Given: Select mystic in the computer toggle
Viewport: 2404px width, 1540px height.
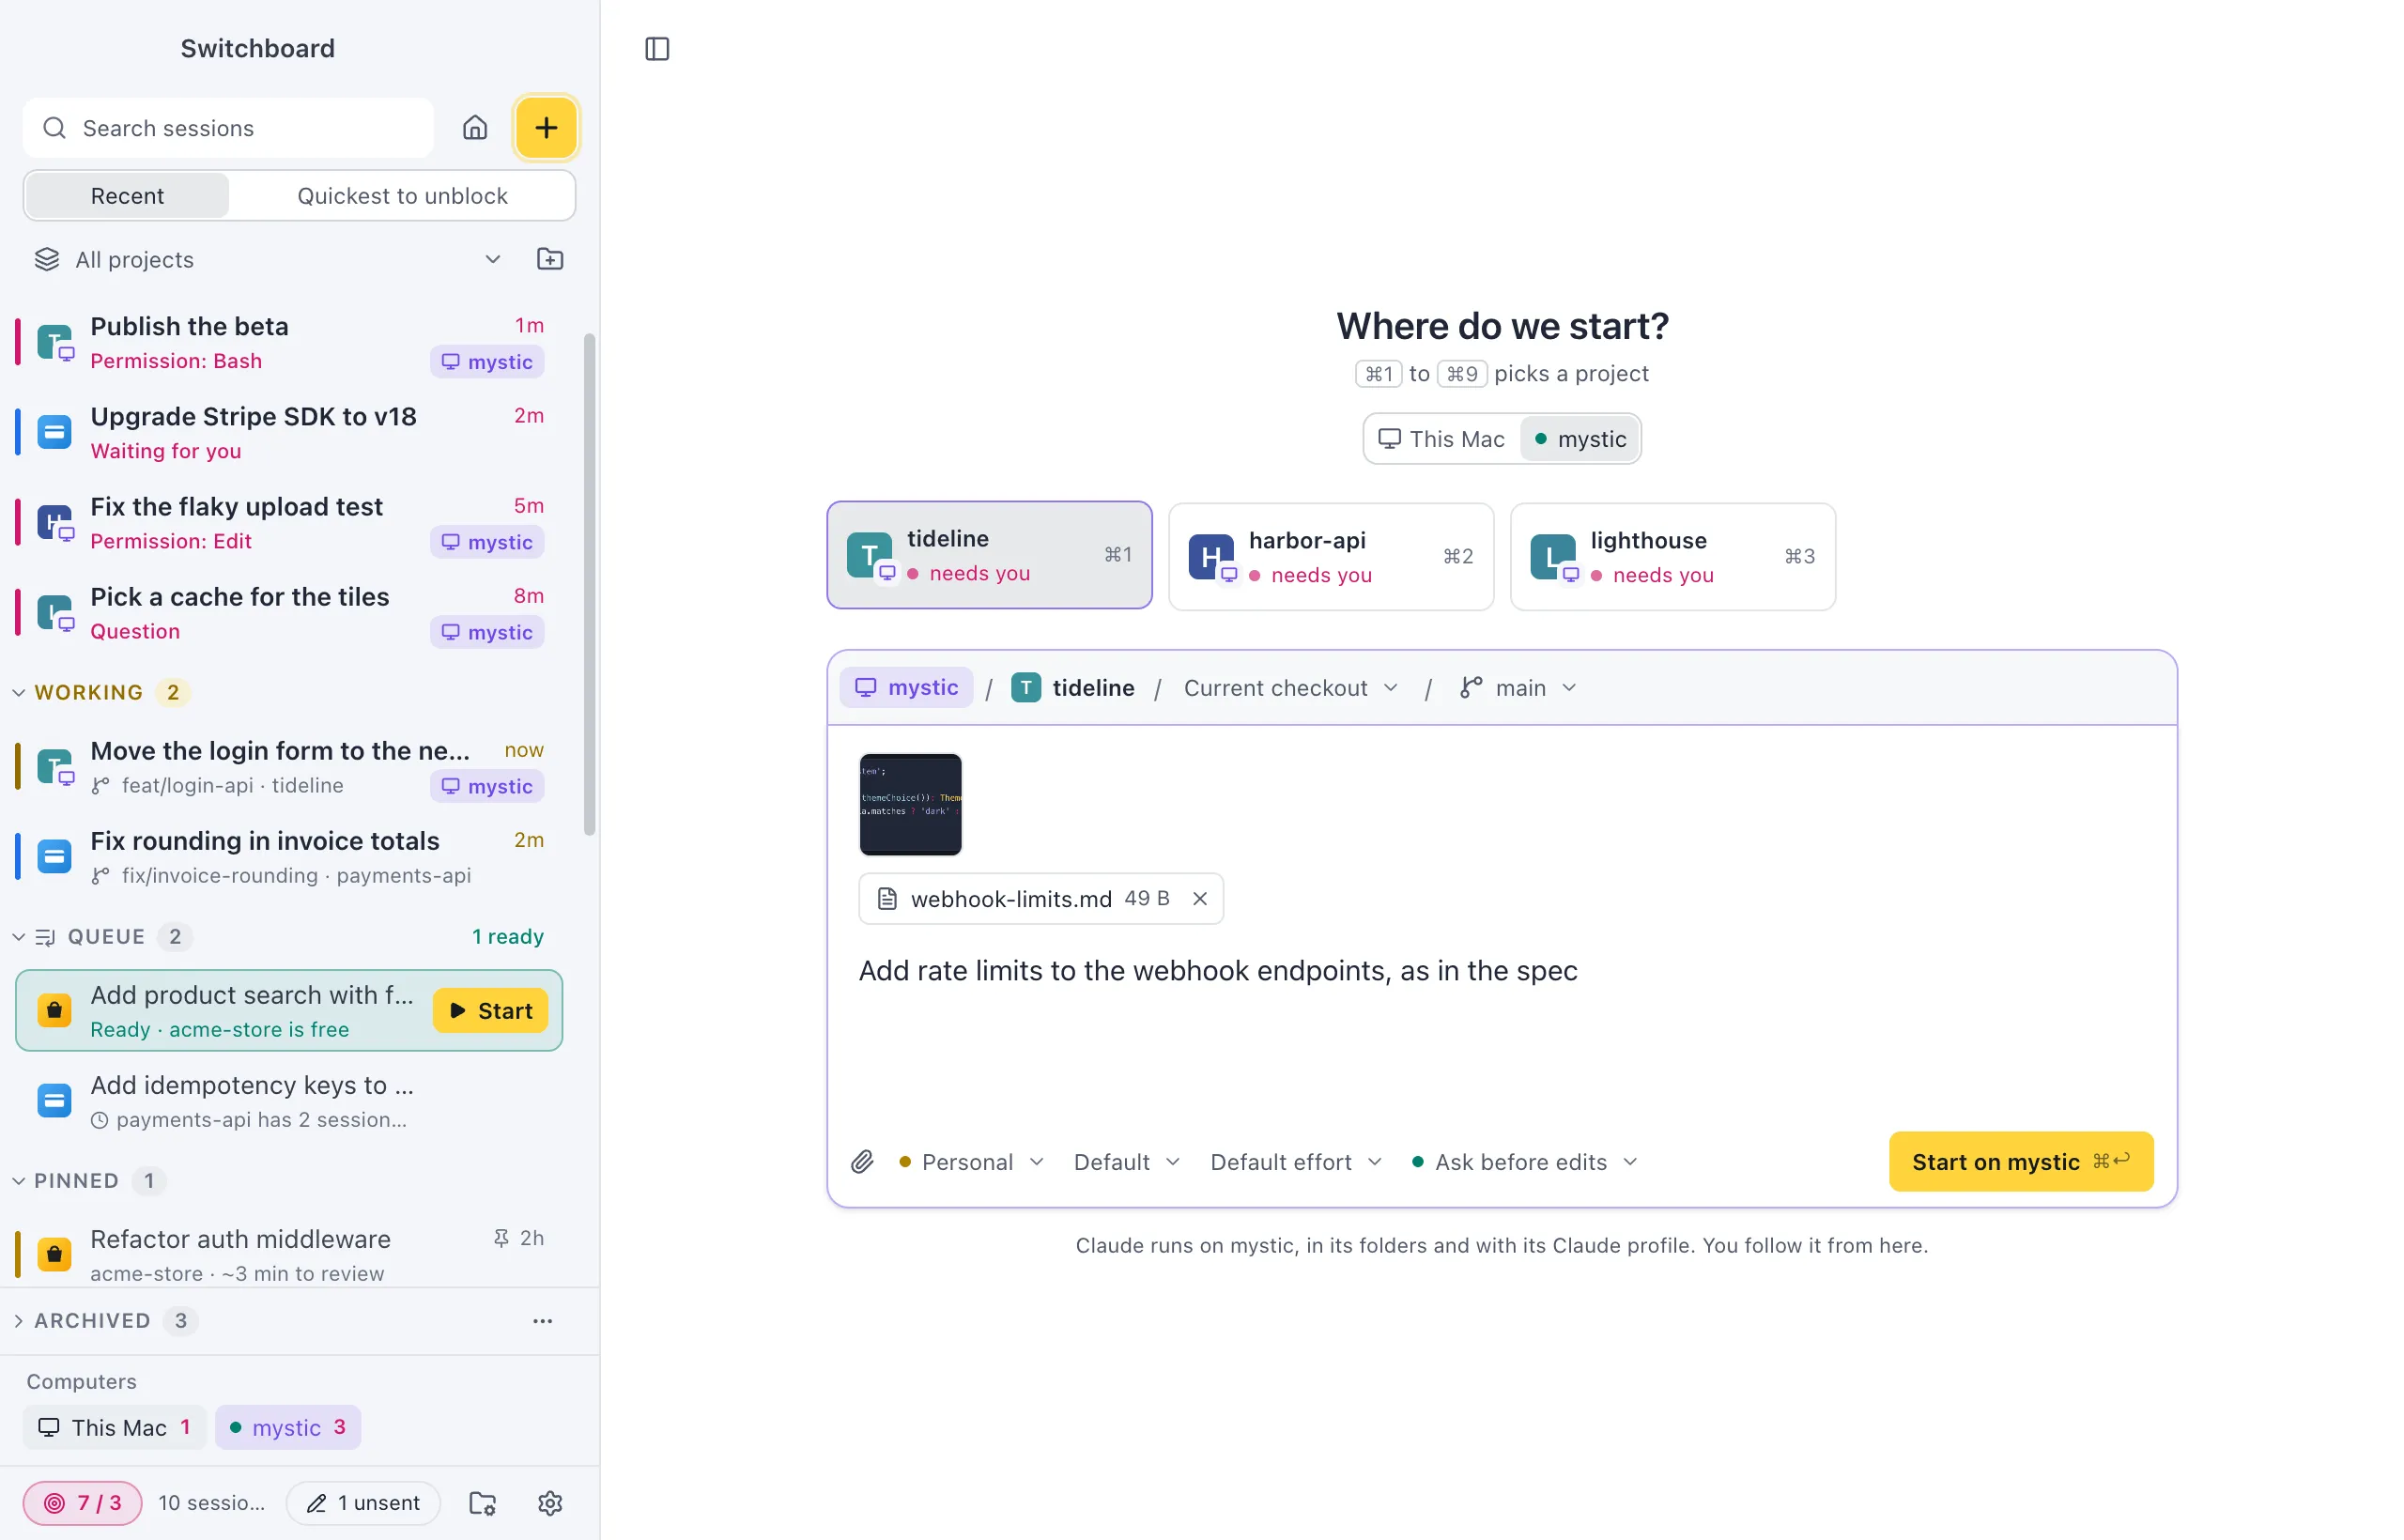Looking at the screenshot, I should pyautogui.click(x=1581, y=439).
